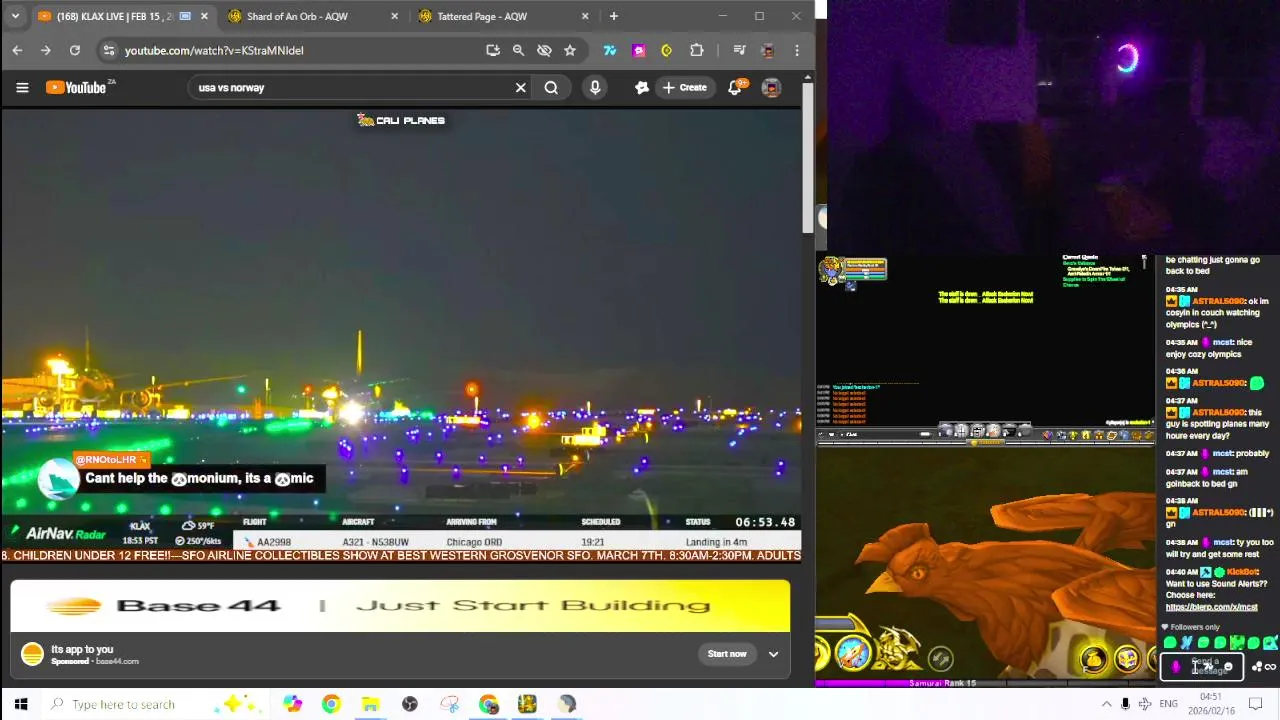This screenshot has width=1280, height=720.
Task: Create a new YouTube upload
Action: click(x=684, y=88)
